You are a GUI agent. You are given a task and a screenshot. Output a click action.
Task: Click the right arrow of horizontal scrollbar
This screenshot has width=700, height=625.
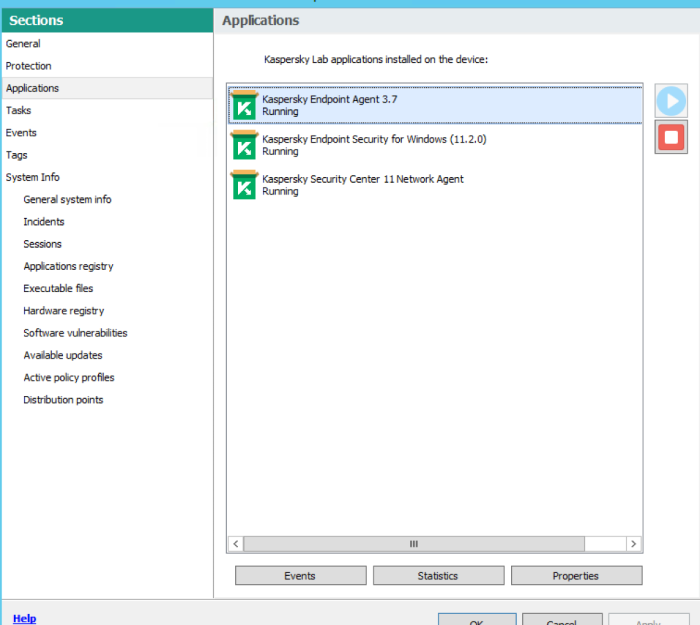[x=633, y=544]
